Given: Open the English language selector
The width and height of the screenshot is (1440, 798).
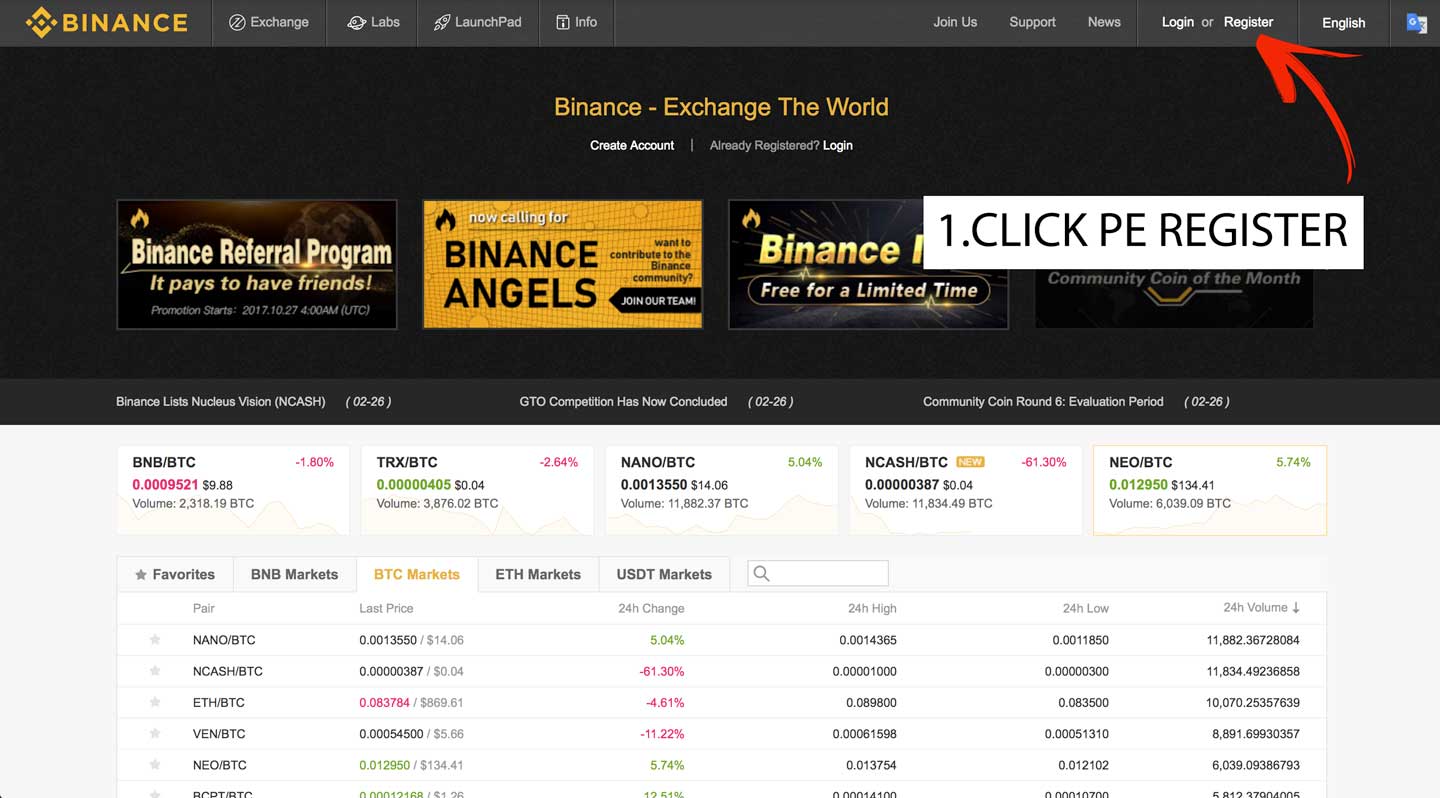Looking at the screenshot, I should (x=1343, y=23).
